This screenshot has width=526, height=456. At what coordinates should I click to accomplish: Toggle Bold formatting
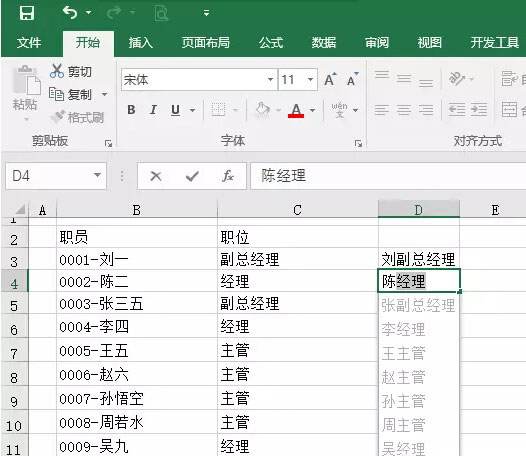point(131,110)
